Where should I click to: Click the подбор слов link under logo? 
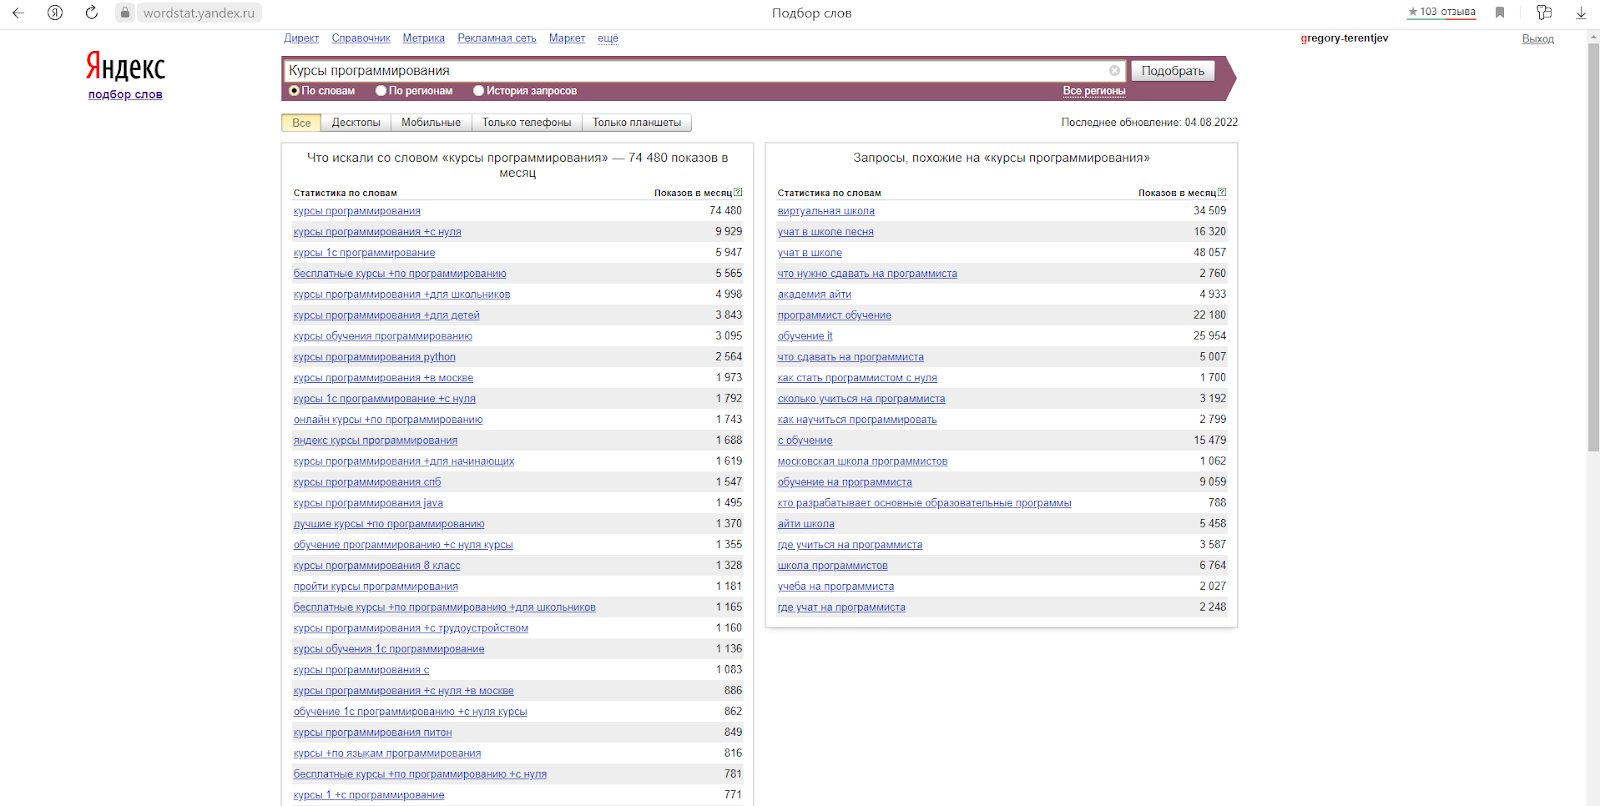(125, 95)
